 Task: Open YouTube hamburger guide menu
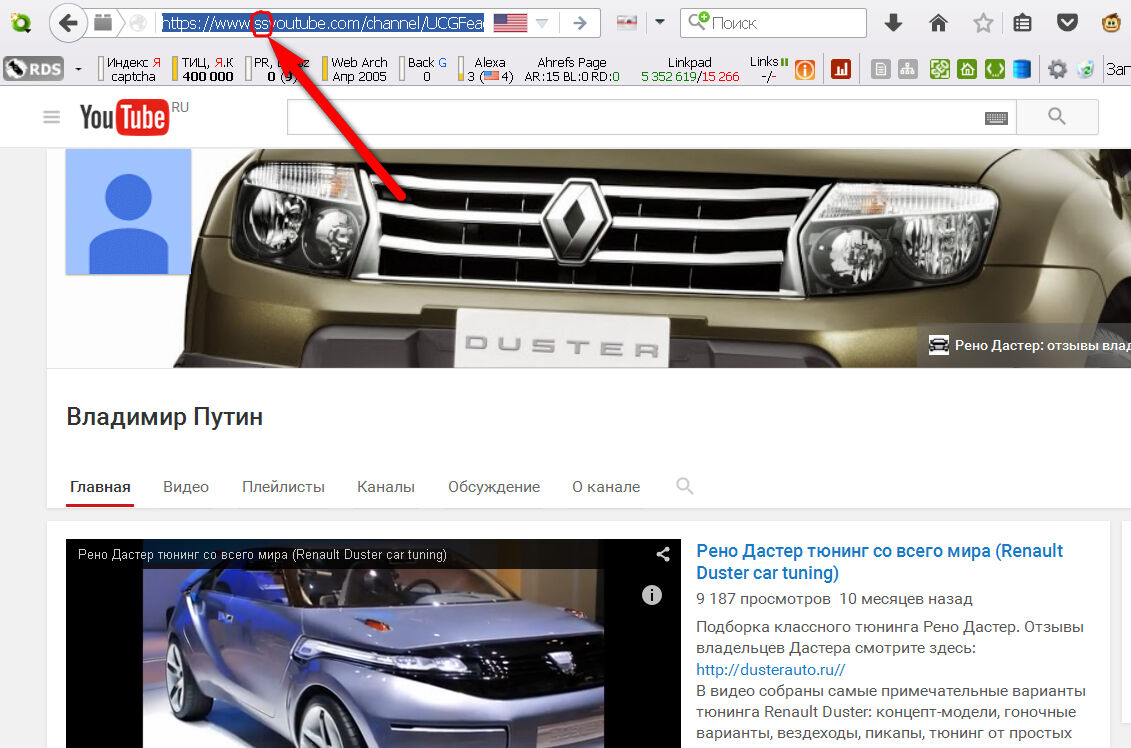tap(52, 117)
